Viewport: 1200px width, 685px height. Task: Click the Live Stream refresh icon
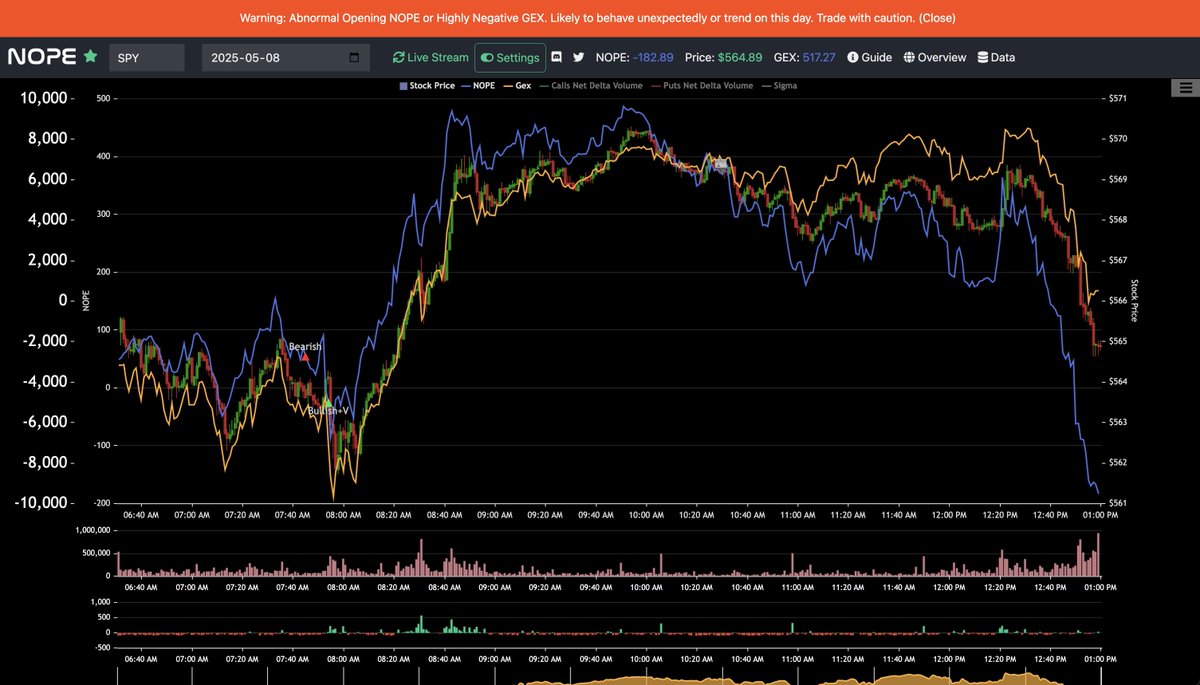click(399, 57)
